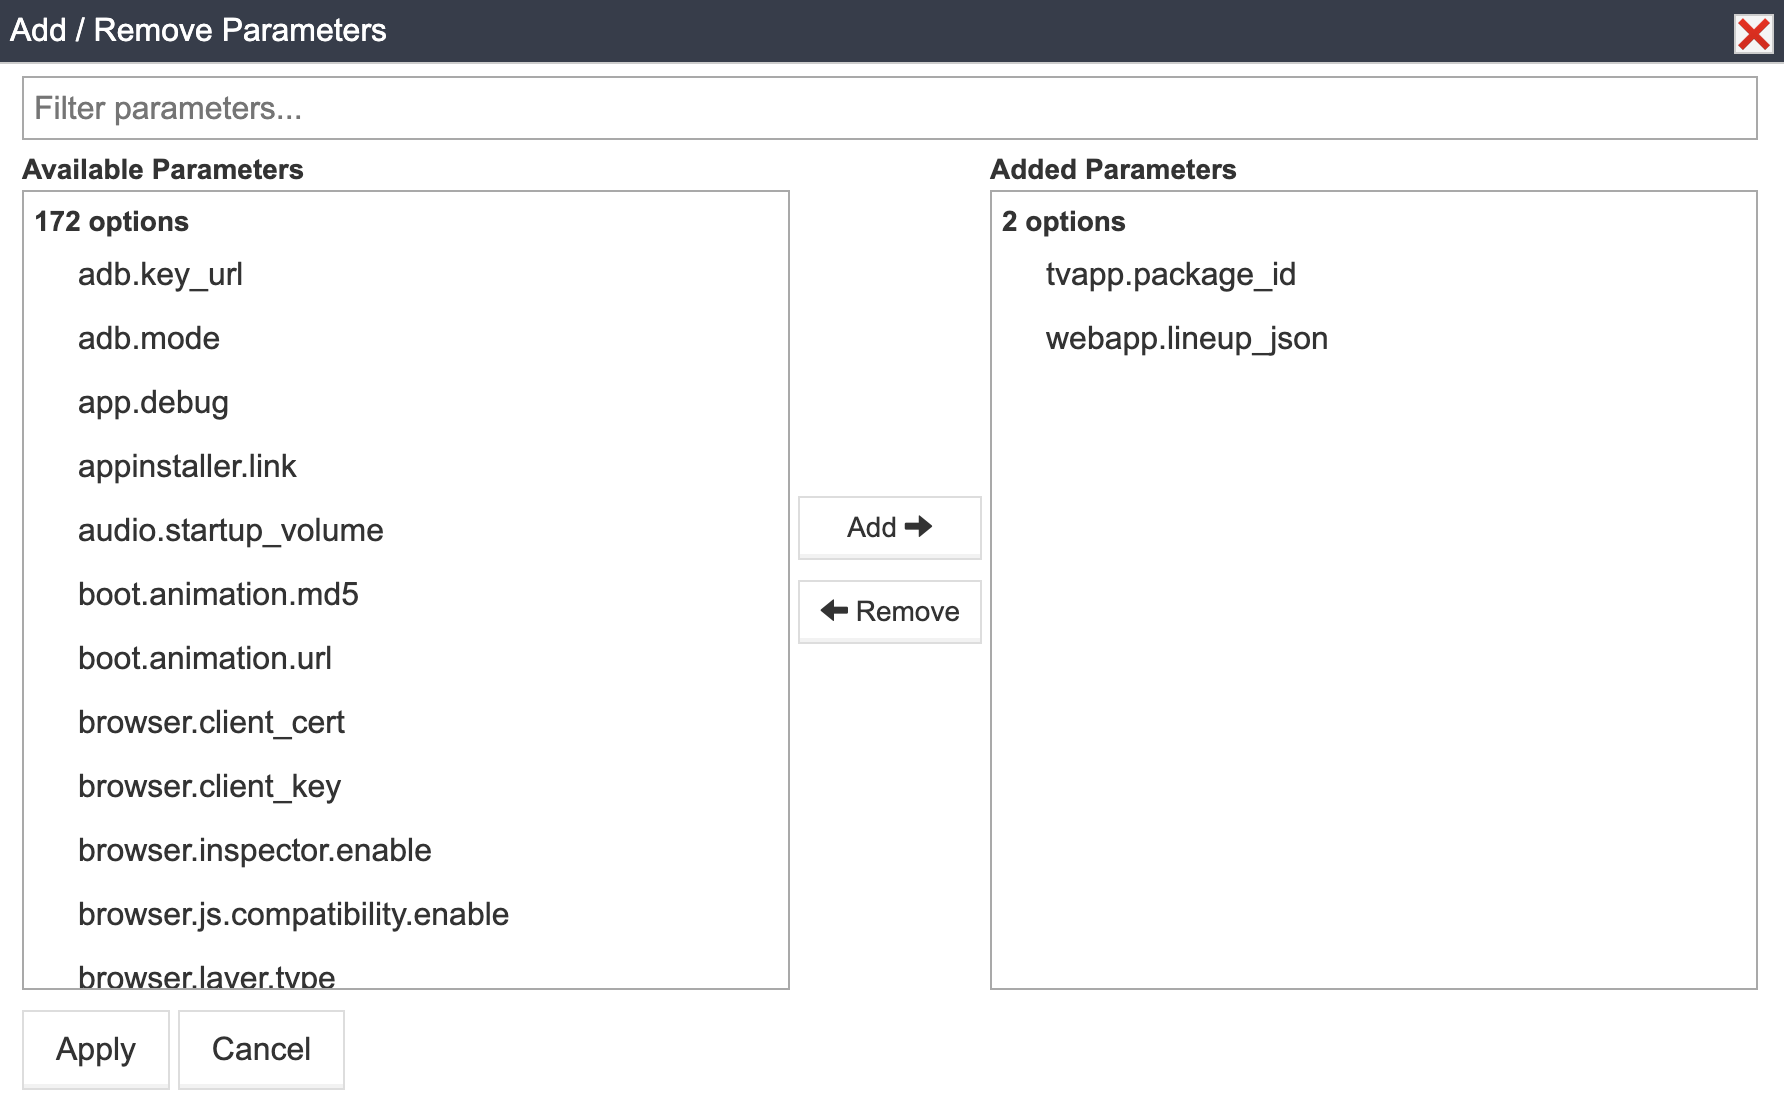Select browser.inspector.enable parameter
Image resolution: width=1784 pixels, height=1104 pixels.
pyautogui.click(x=254, y=851)
